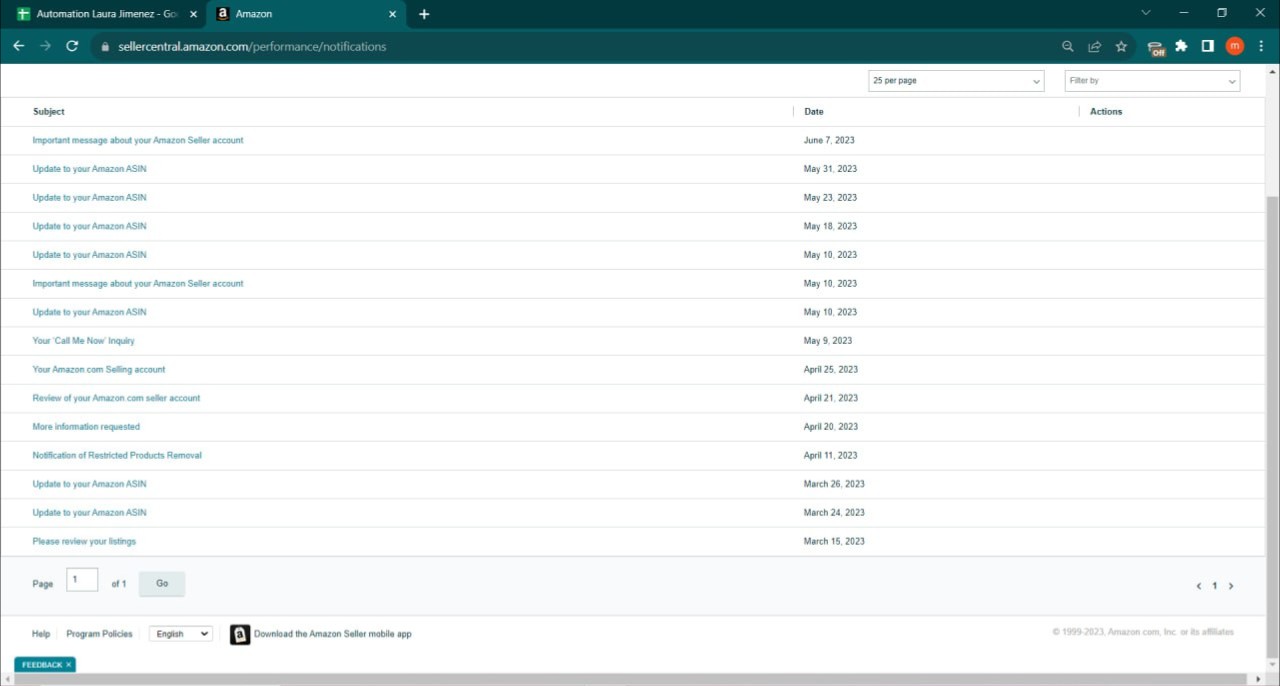Click the June 7, 2023 date cell

tap(829, 141)
